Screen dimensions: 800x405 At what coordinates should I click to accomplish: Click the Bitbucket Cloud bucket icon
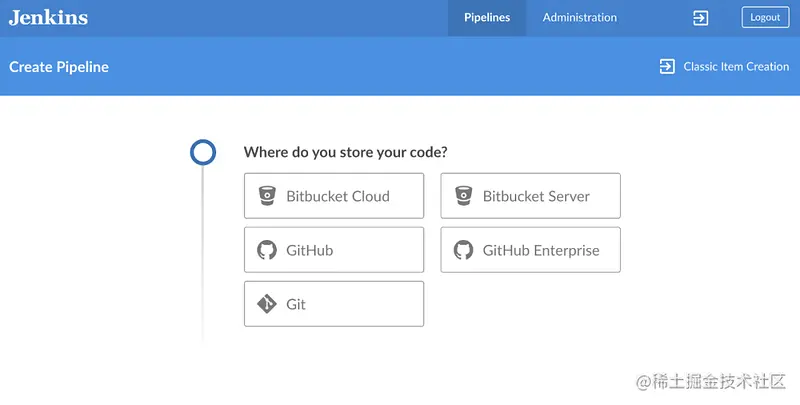267,196
